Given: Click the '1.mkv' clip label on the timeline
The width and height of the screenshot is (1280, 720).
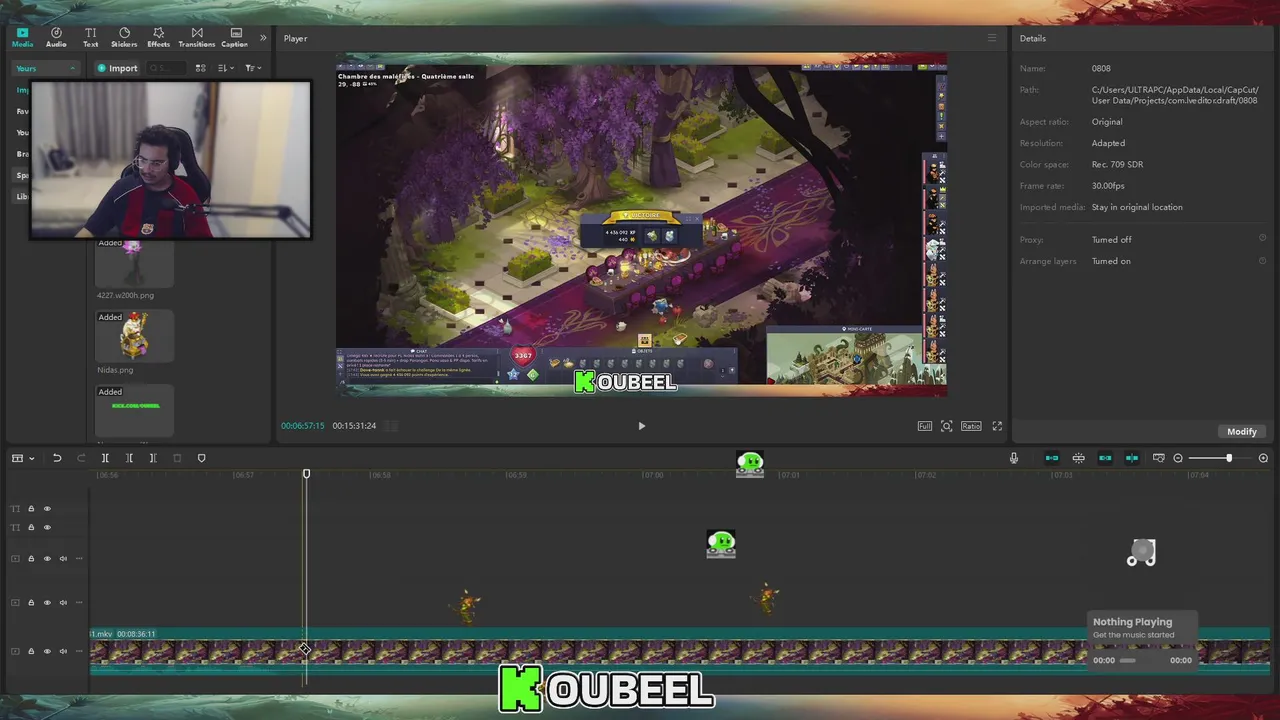Looking at the screenshot, I should (x=101, y=634).
